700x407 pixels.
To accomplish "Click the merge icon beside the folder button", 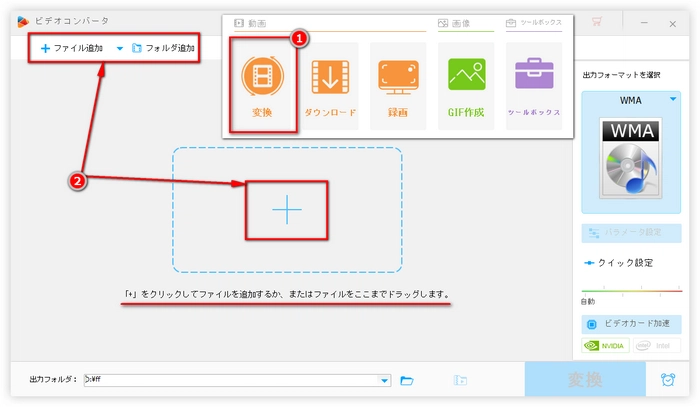I will 460,380.
